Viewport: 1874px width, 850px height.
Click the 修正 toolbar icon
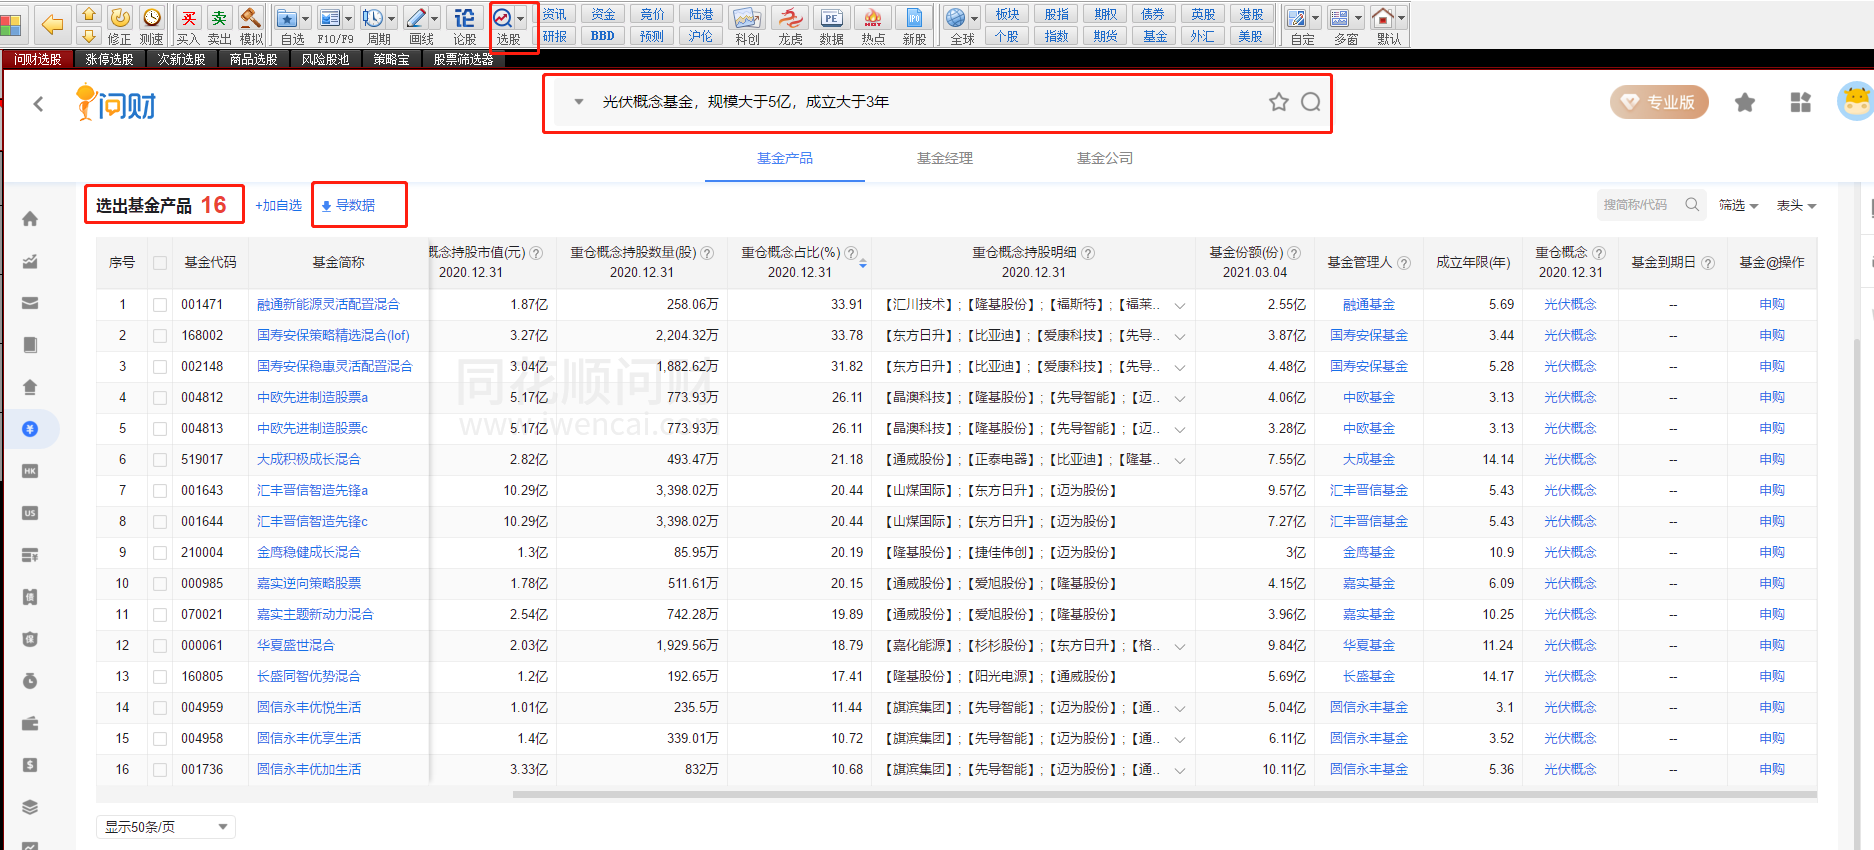pyautogui.click(x=119, y=24)
